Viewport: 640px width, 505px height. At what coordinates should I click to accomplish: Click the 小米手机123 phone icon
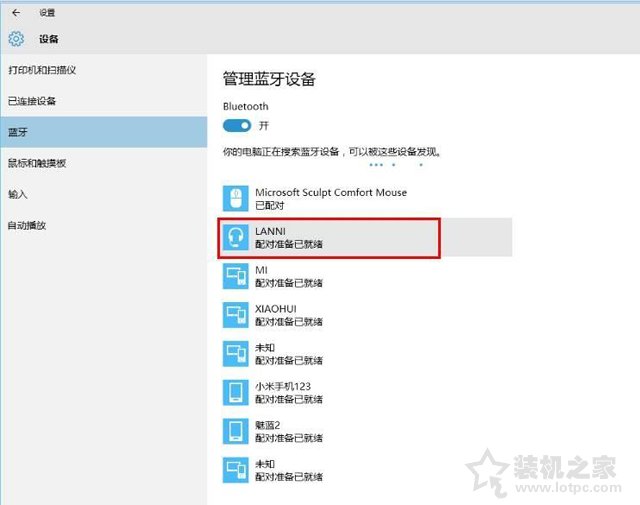point(235,393)
